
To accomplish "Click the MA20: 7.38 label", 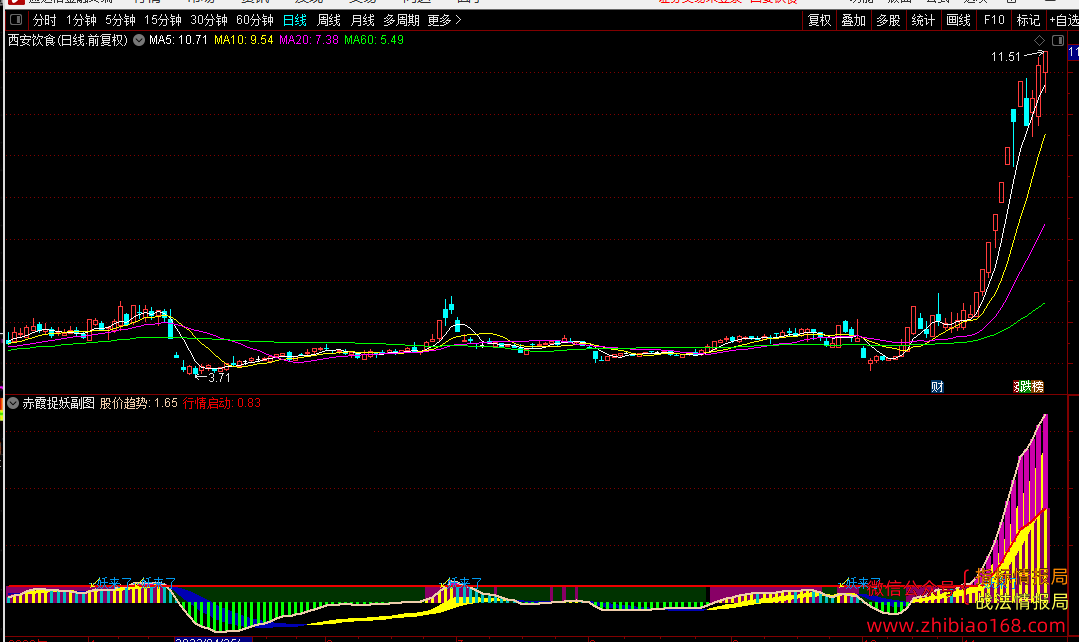I will (309, 40).
